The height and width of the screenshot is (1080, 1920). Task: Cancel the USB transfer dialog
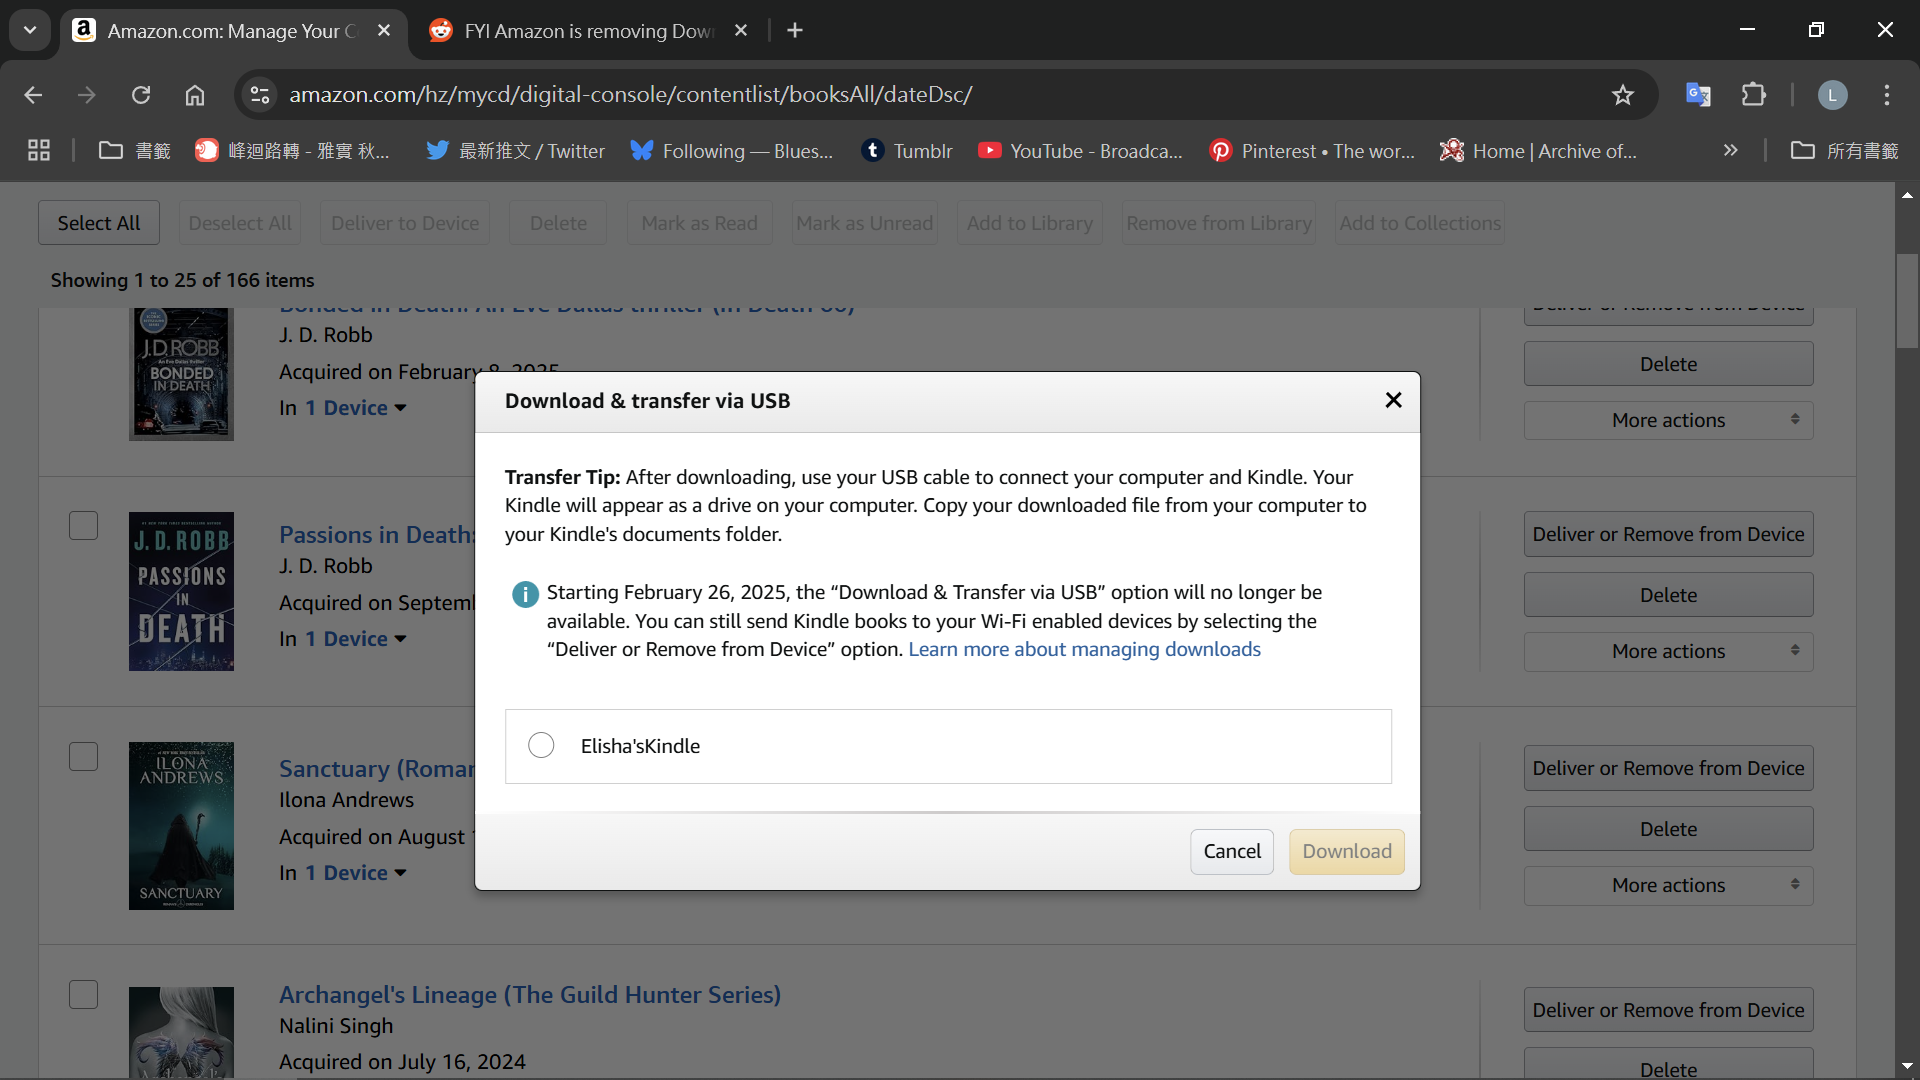pyautogui.click(x=1232, y=851)
